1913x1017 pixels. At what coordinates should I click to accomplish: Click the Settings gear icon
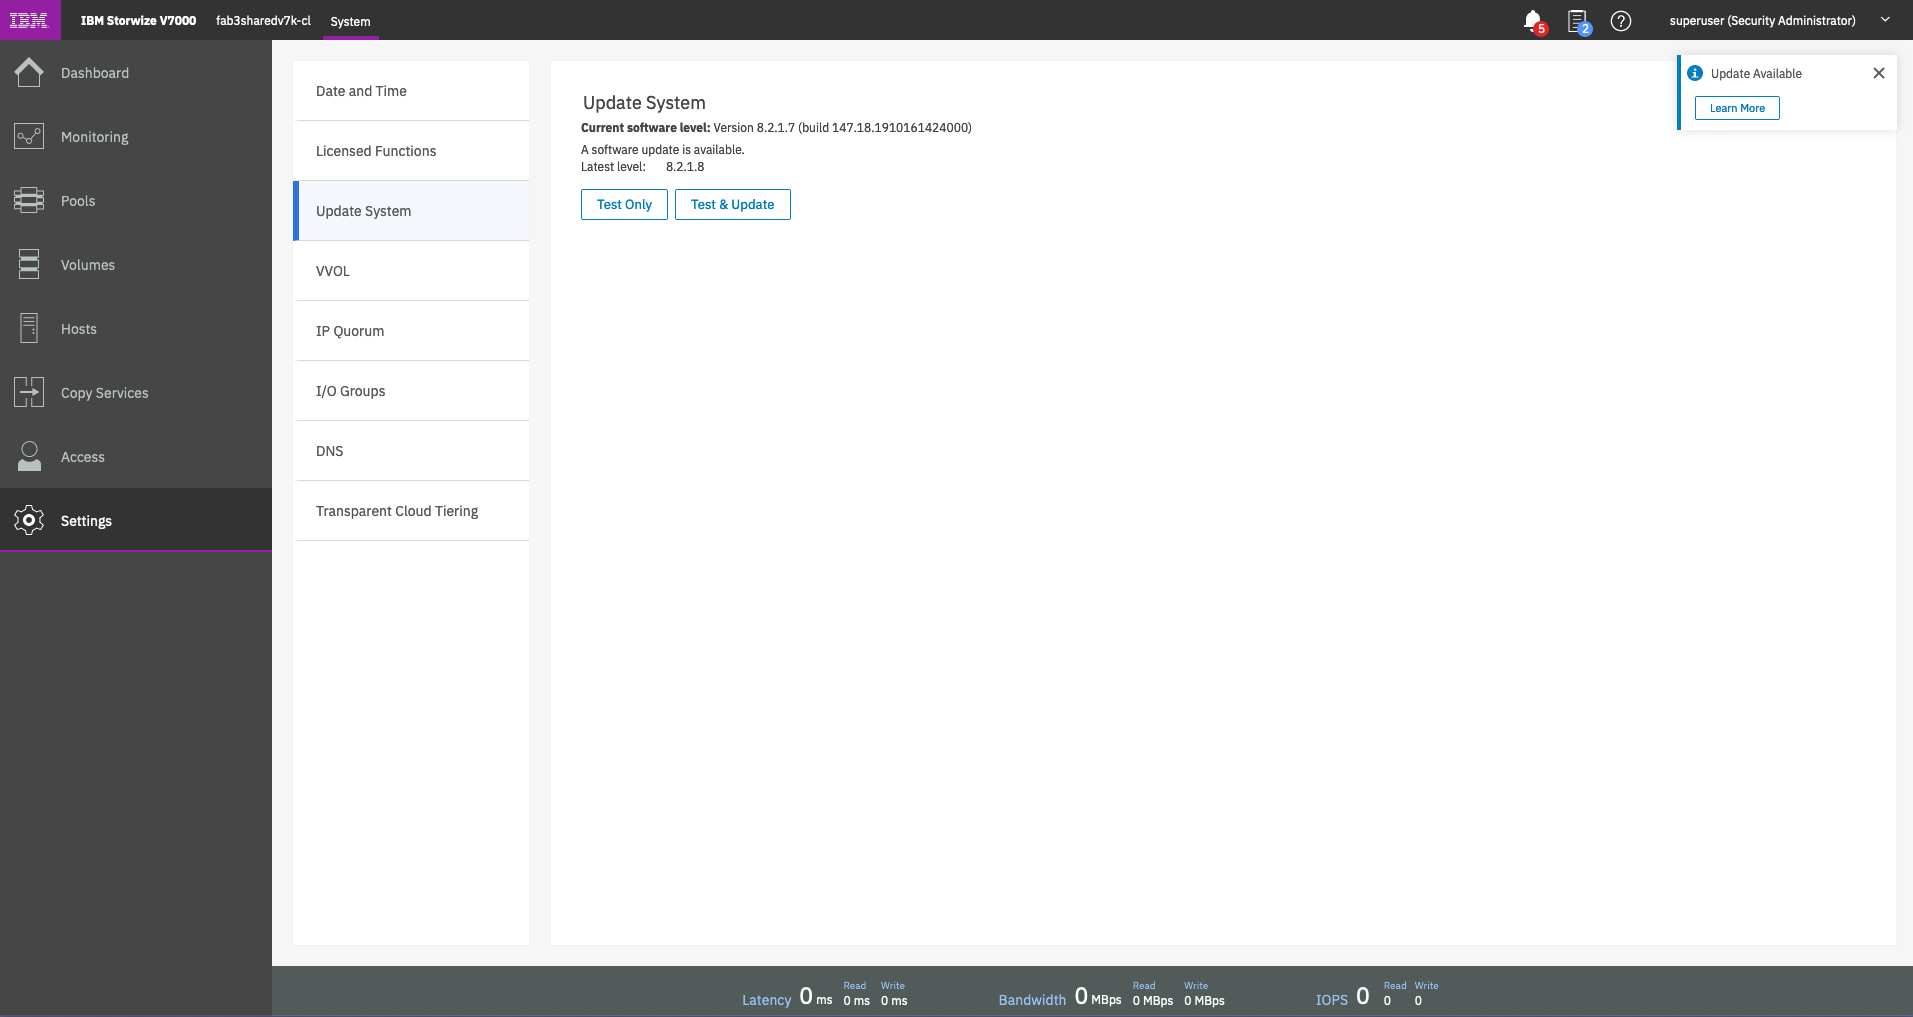29,521
